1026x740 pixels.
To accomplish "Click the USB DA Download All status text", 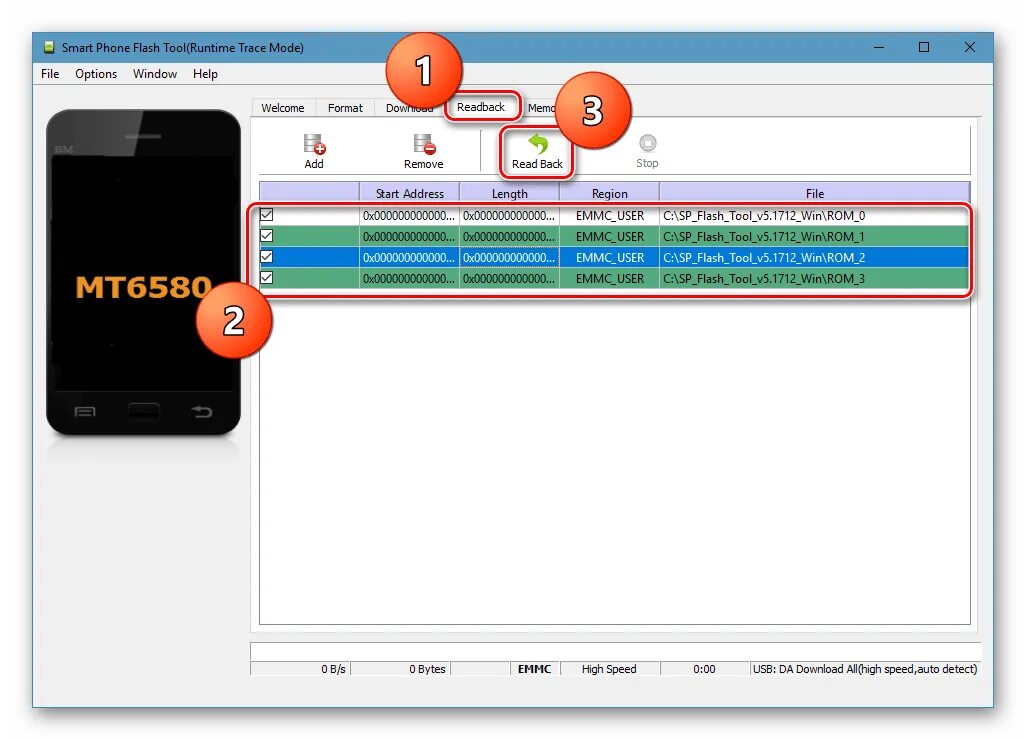I will (x=864, y=669).
